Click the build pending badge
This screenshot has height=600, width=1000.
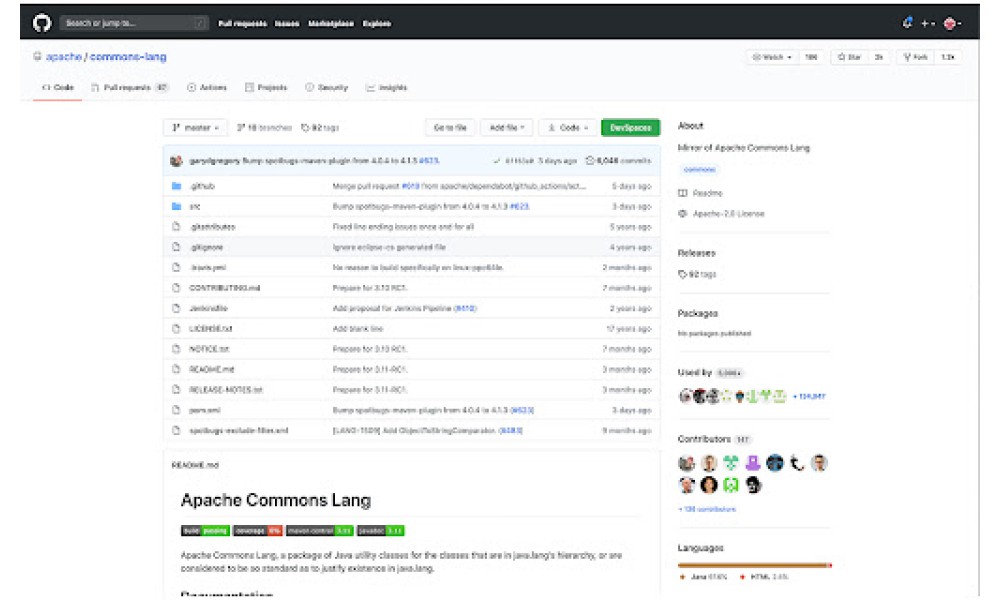tap(205, 530)
